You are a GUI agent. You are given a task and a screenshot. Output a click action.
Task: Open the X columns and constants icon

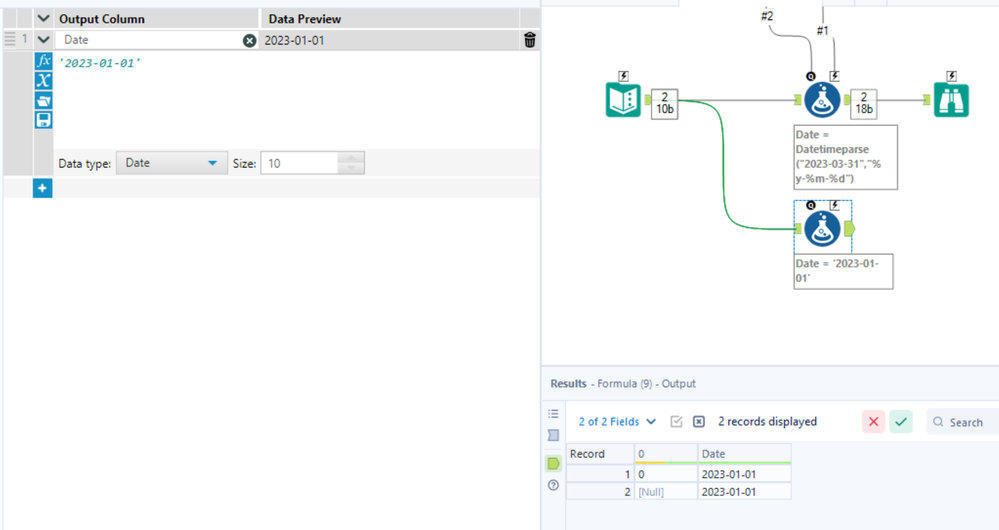[43, 81]
